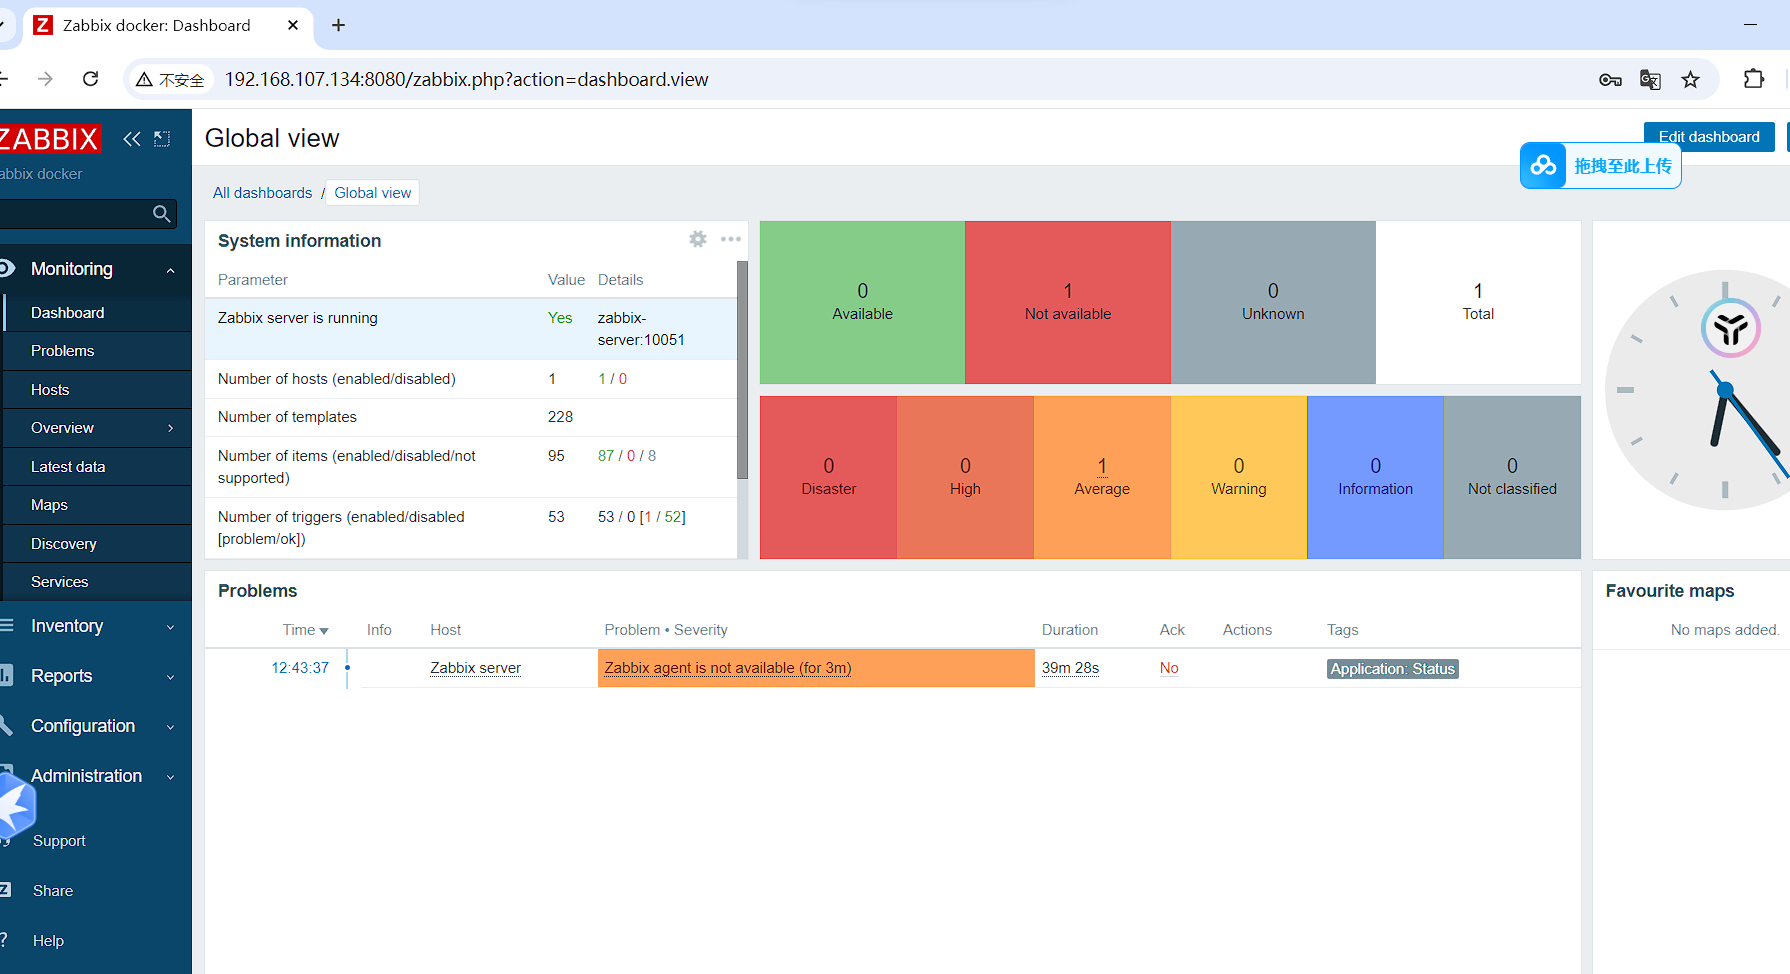Click the cloud upload floating icon
The image size is (1790, 974).
point(1543,165)
